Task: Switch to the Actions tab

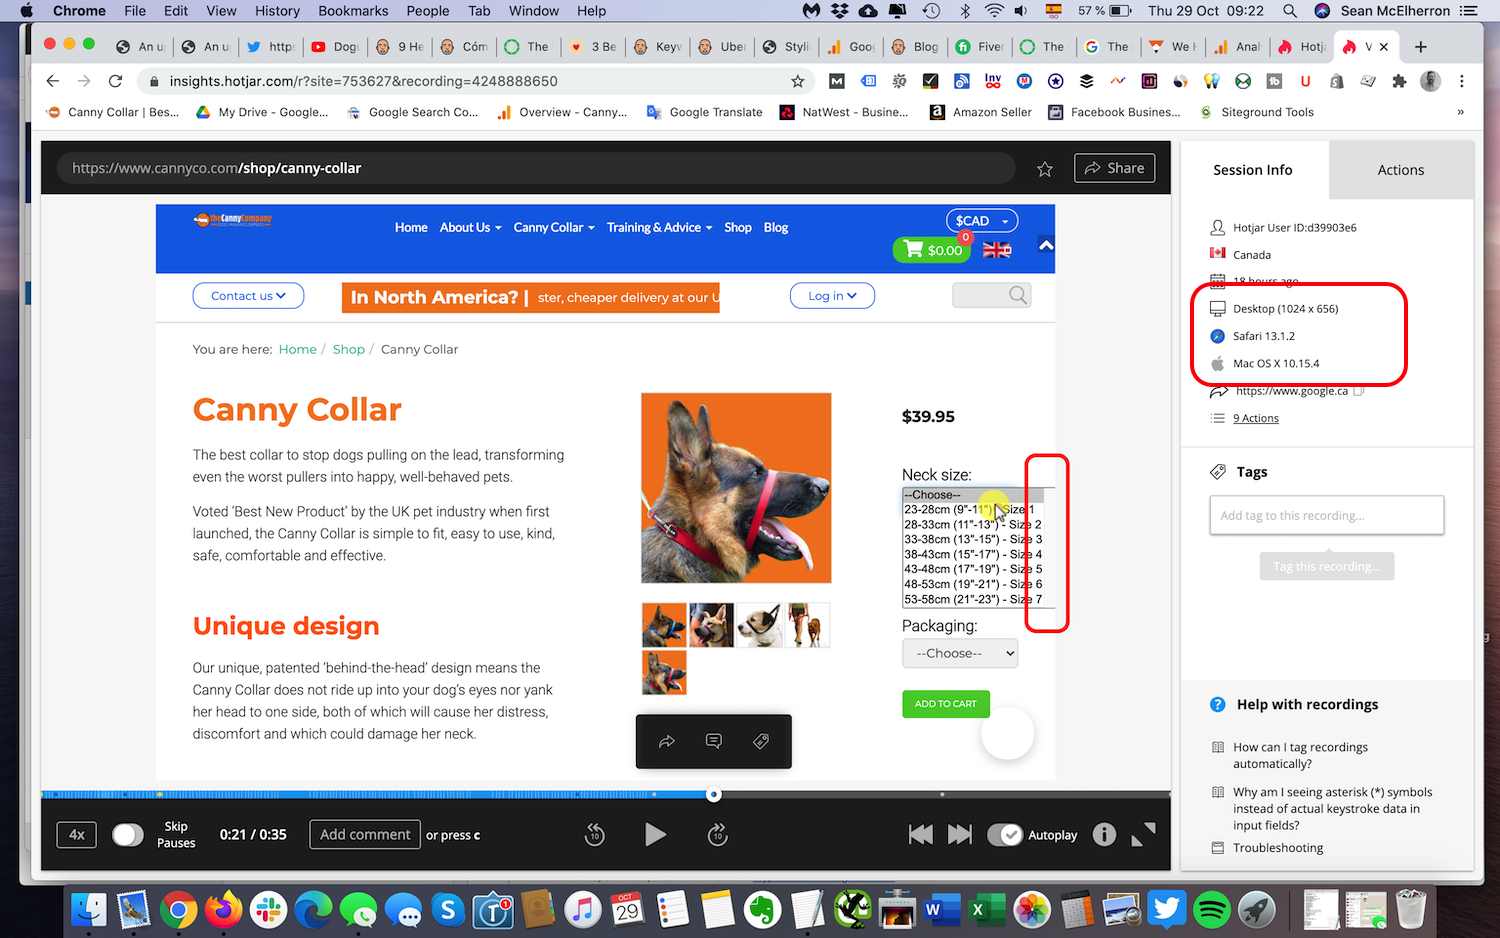Action: pyautogui.click(x=1400, y=170)
